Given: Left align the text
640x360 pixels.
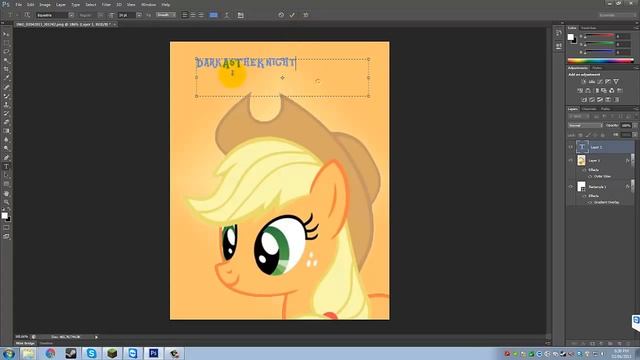Looking at the screenshot, I should pos(185,15).
